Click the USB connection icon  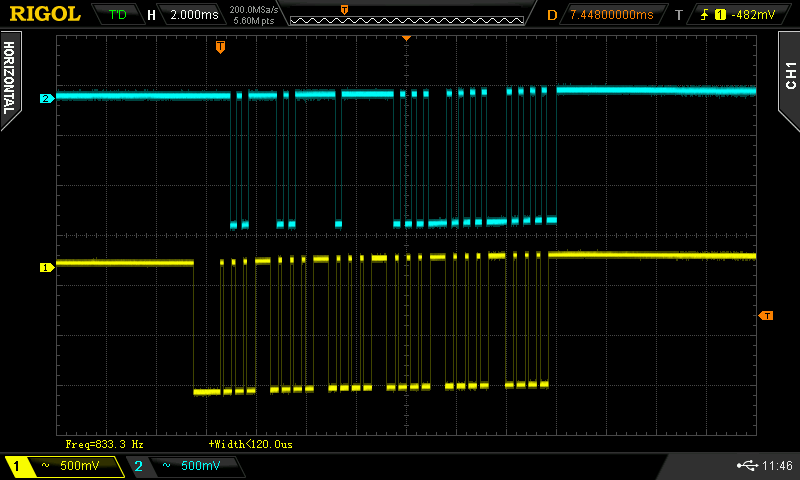click(x=747, y=465)
